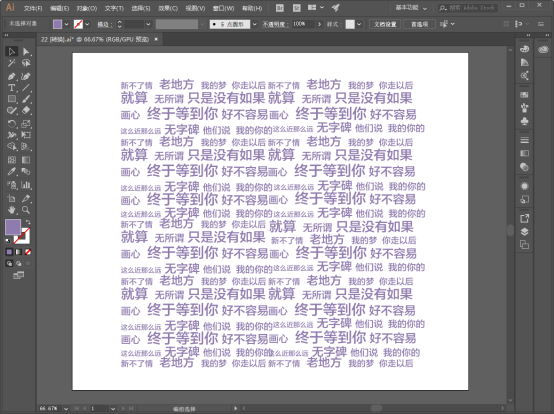Open the Layers panel icon
554x414 pixels.
coord(525,232)
